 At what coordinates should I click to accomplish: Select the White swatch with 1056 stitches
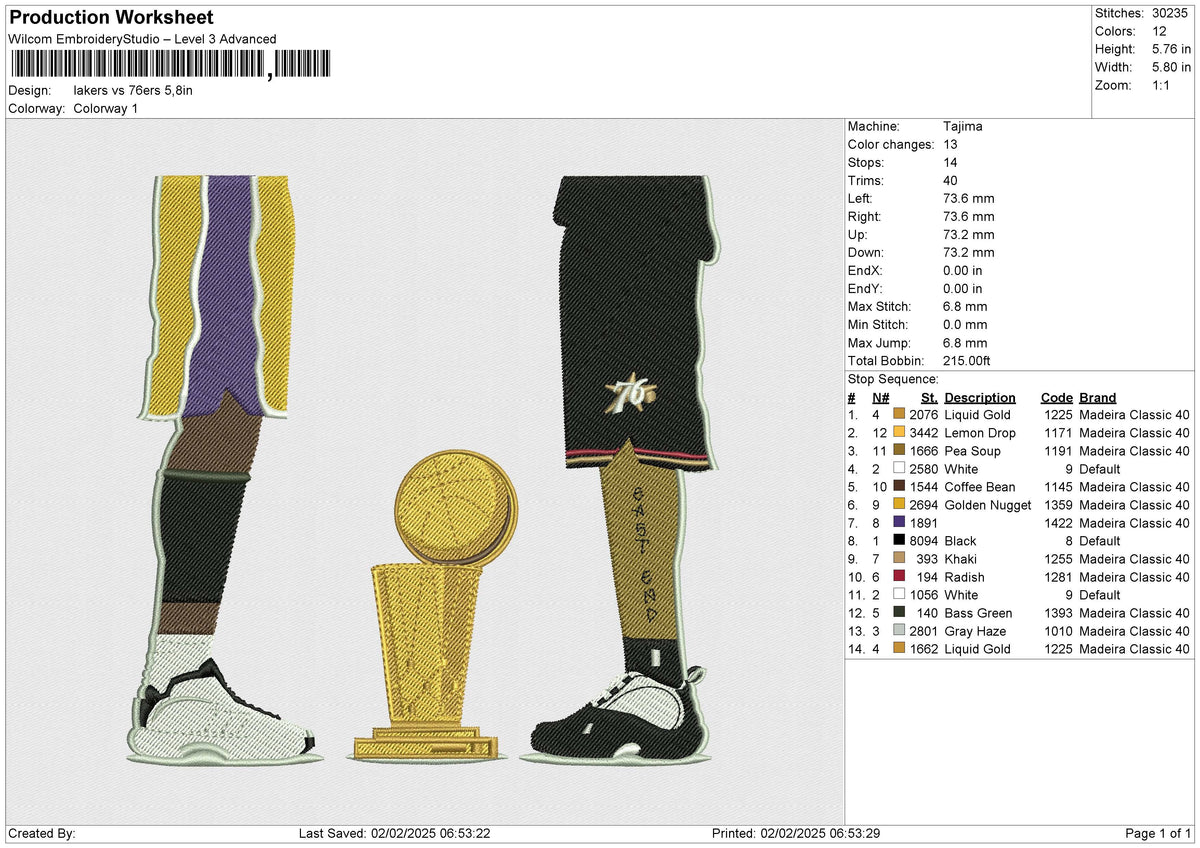[899, 595]
